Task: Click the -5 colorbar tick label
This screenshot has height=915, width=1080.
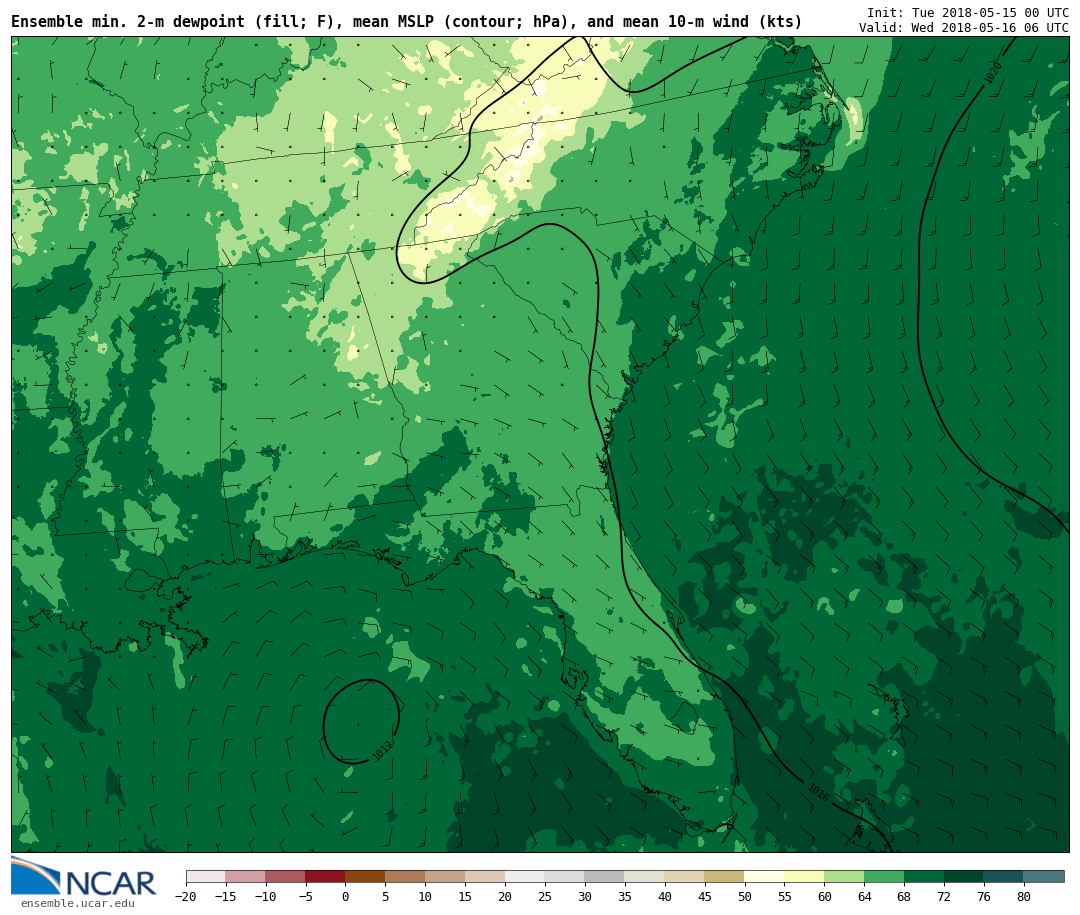Action: coord(306,896)
